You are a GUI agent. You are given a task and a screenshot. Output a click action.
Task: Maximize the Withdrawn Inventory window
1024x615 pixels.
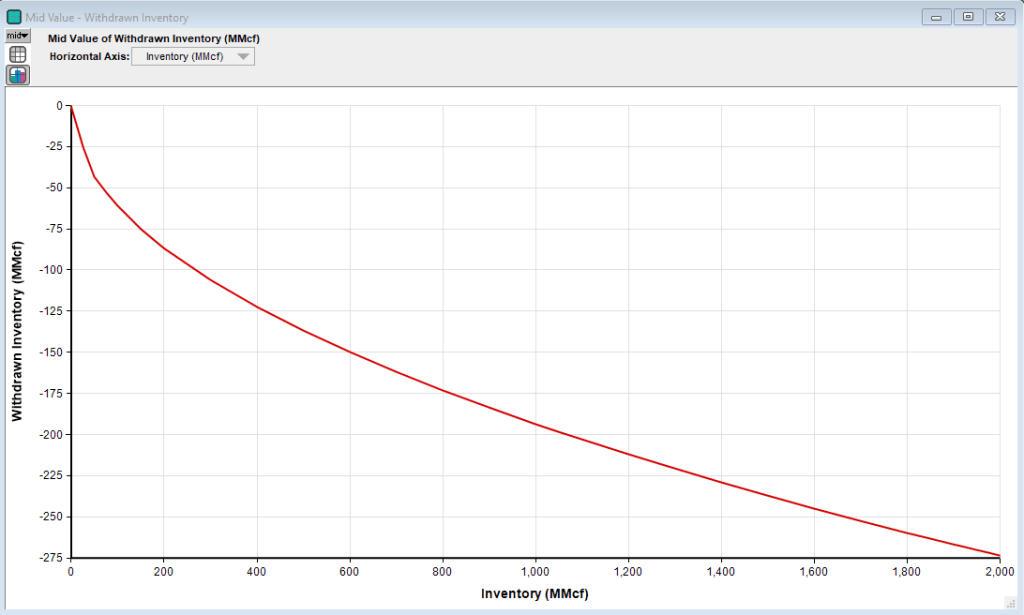pyautogui.click(x=968, y=16)
